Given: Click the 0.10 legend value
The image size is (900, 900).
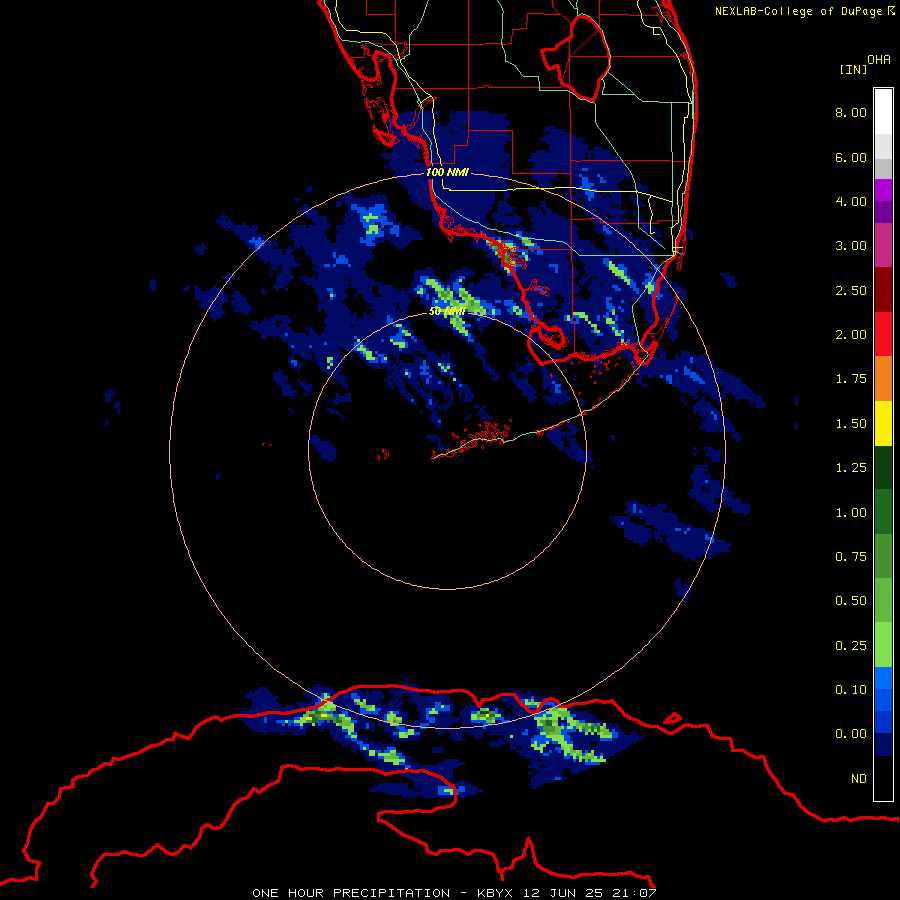Looking at the screenshot, I should [851, 690].
